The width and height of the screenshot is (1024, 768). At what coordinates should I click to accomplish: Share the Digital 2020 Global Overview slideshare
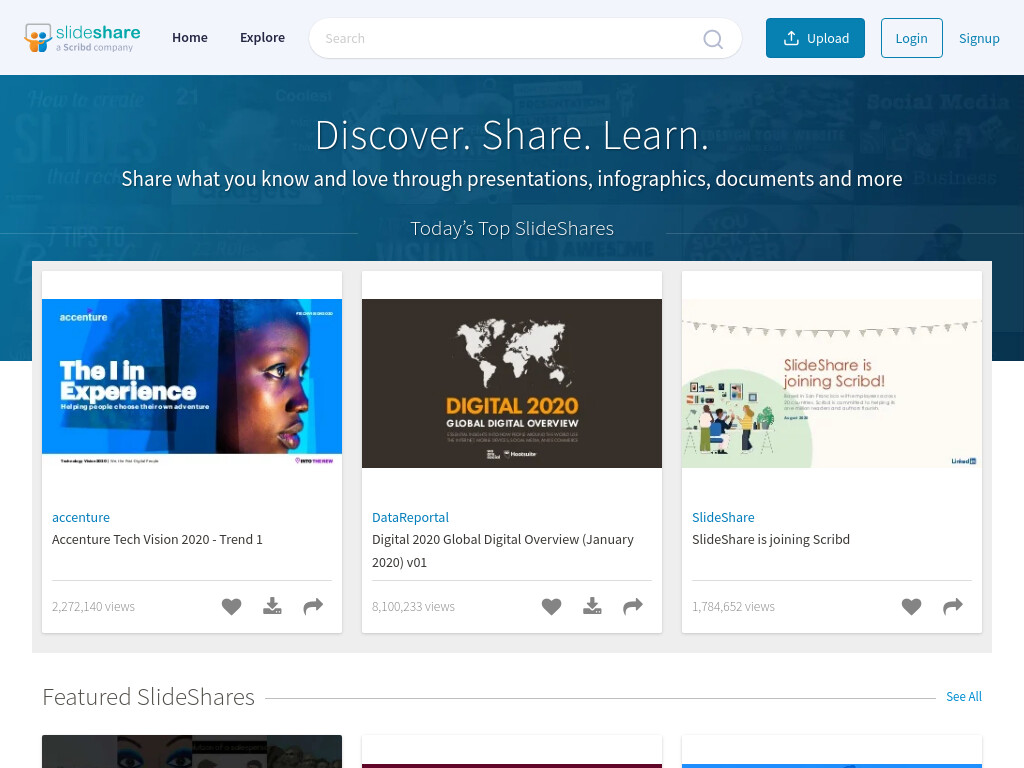click(x=633, y=607)
